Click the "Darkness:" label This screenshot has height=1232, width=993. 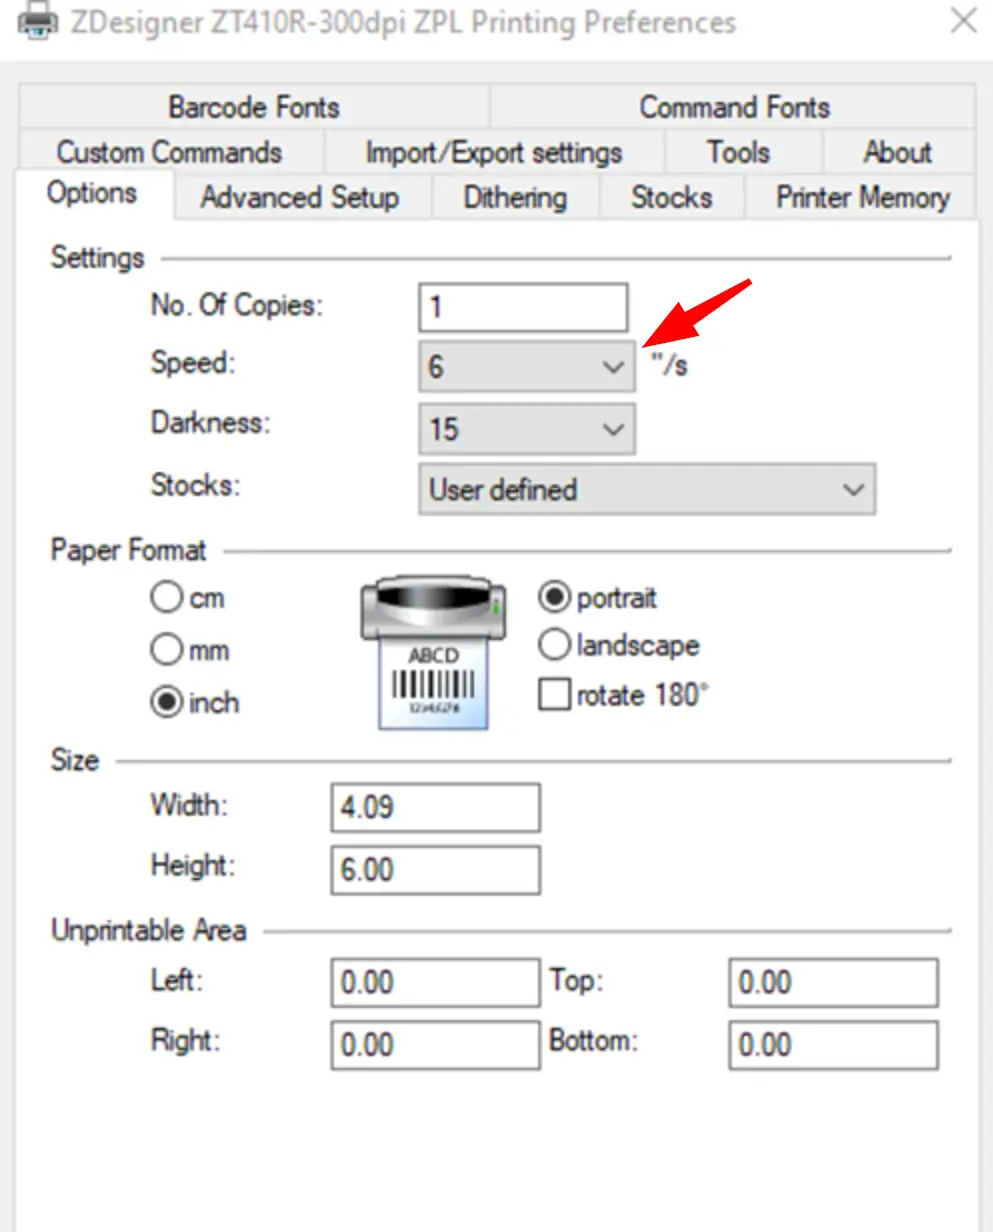211,422
